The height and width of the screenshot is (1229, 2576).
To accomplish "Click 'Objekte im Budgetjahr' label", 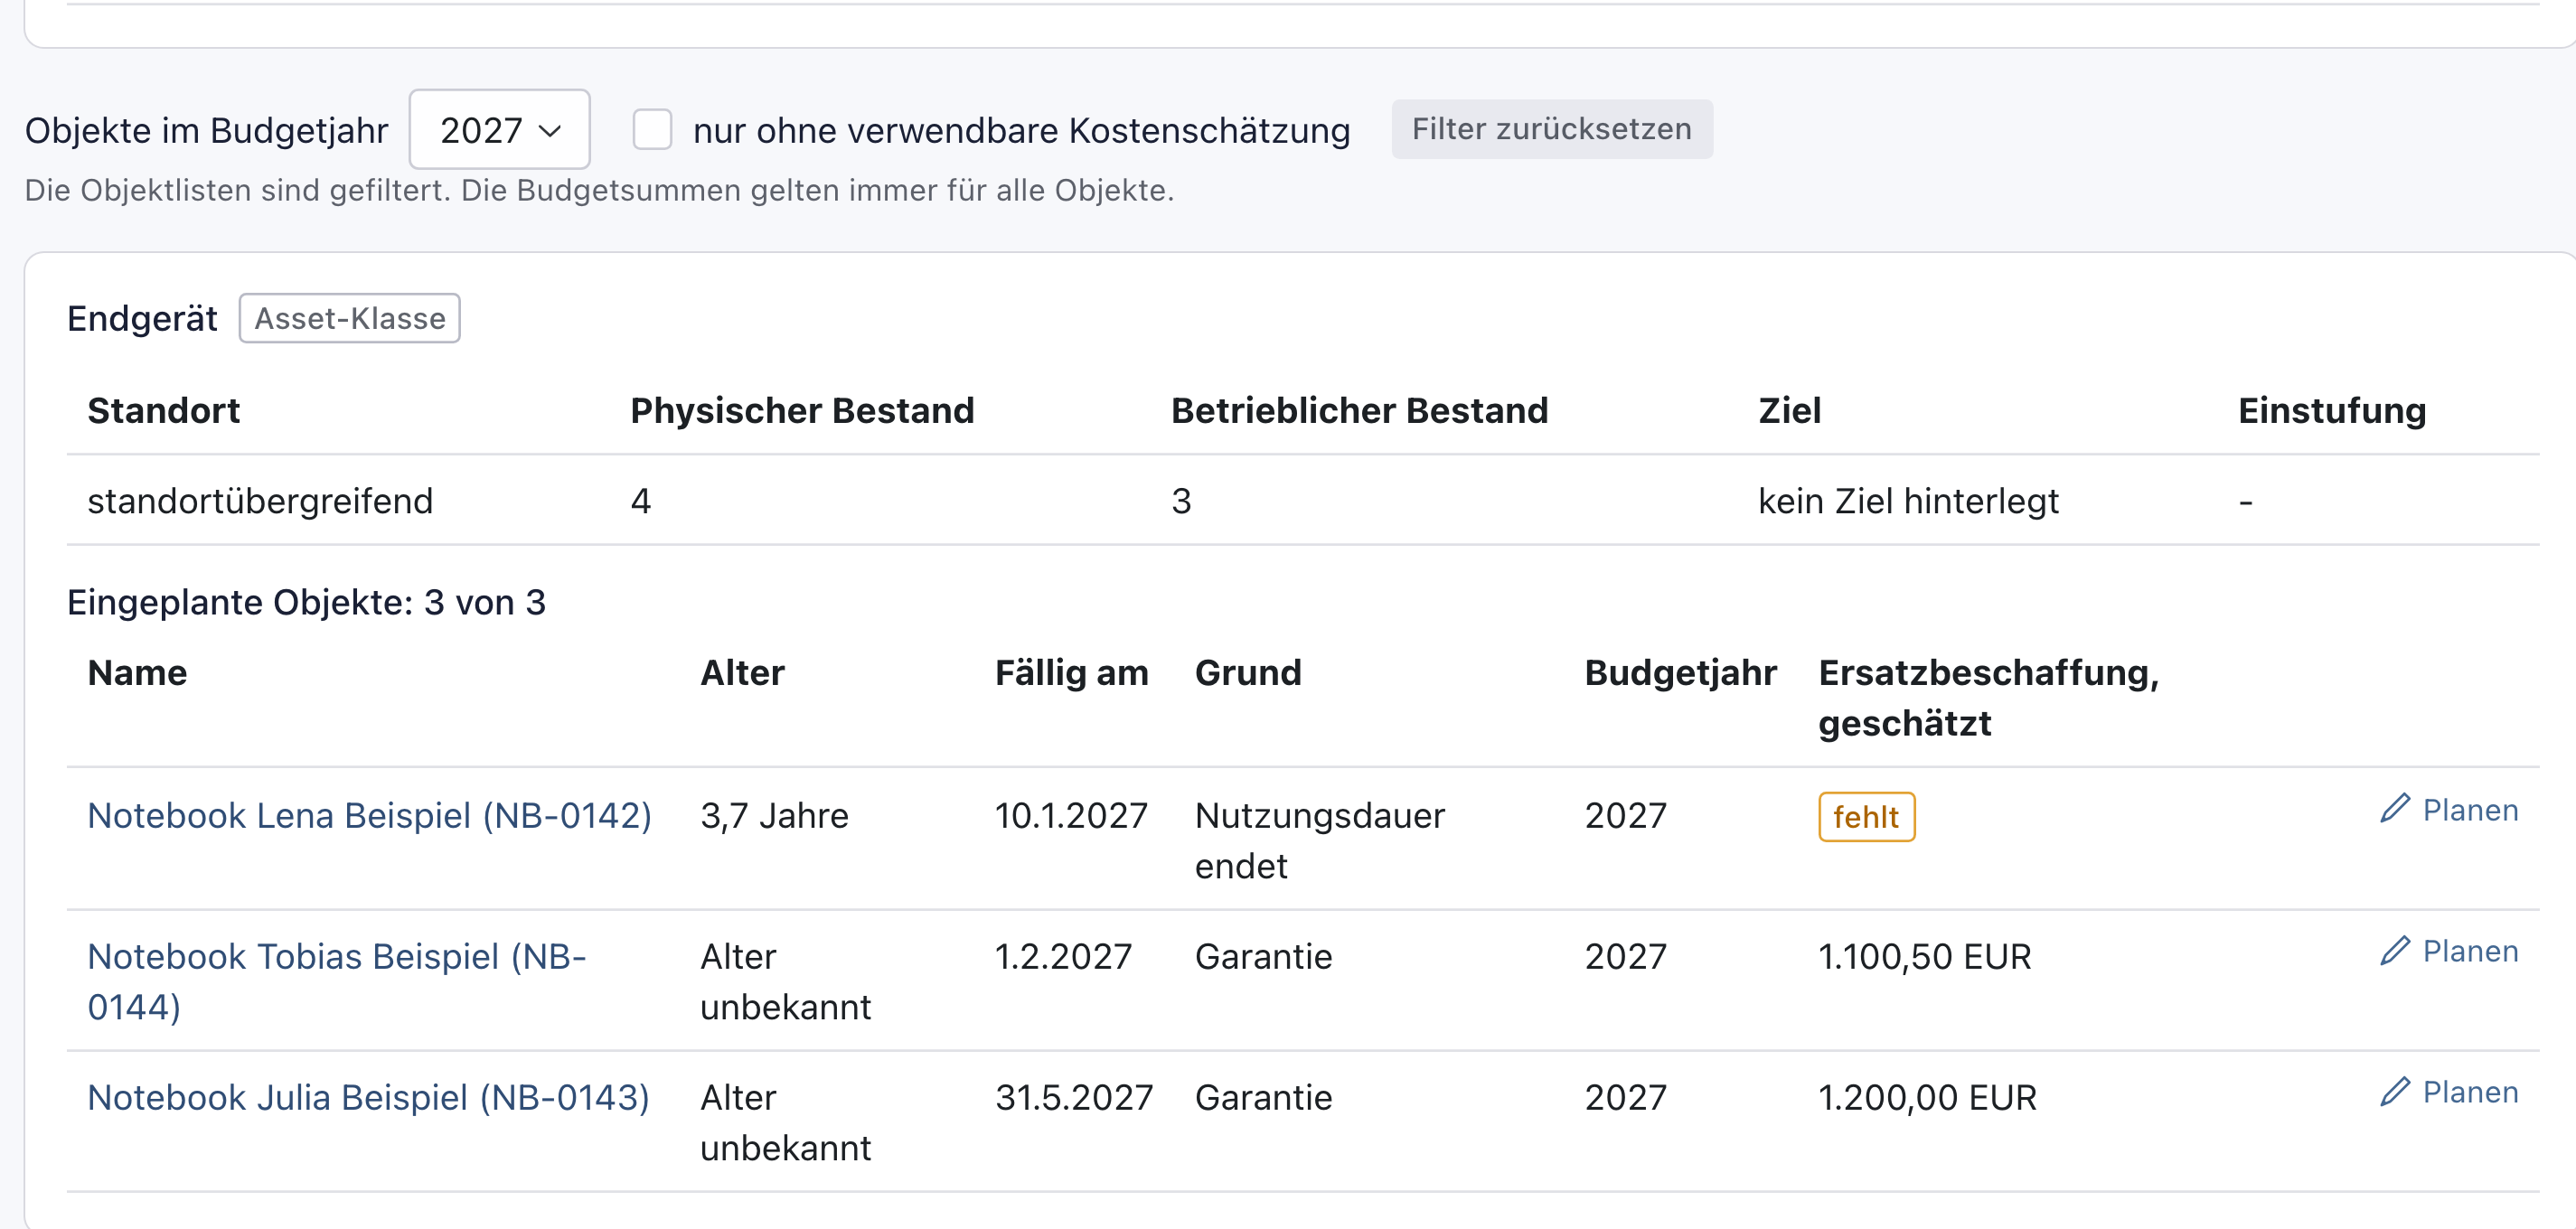I will [206, 131].
